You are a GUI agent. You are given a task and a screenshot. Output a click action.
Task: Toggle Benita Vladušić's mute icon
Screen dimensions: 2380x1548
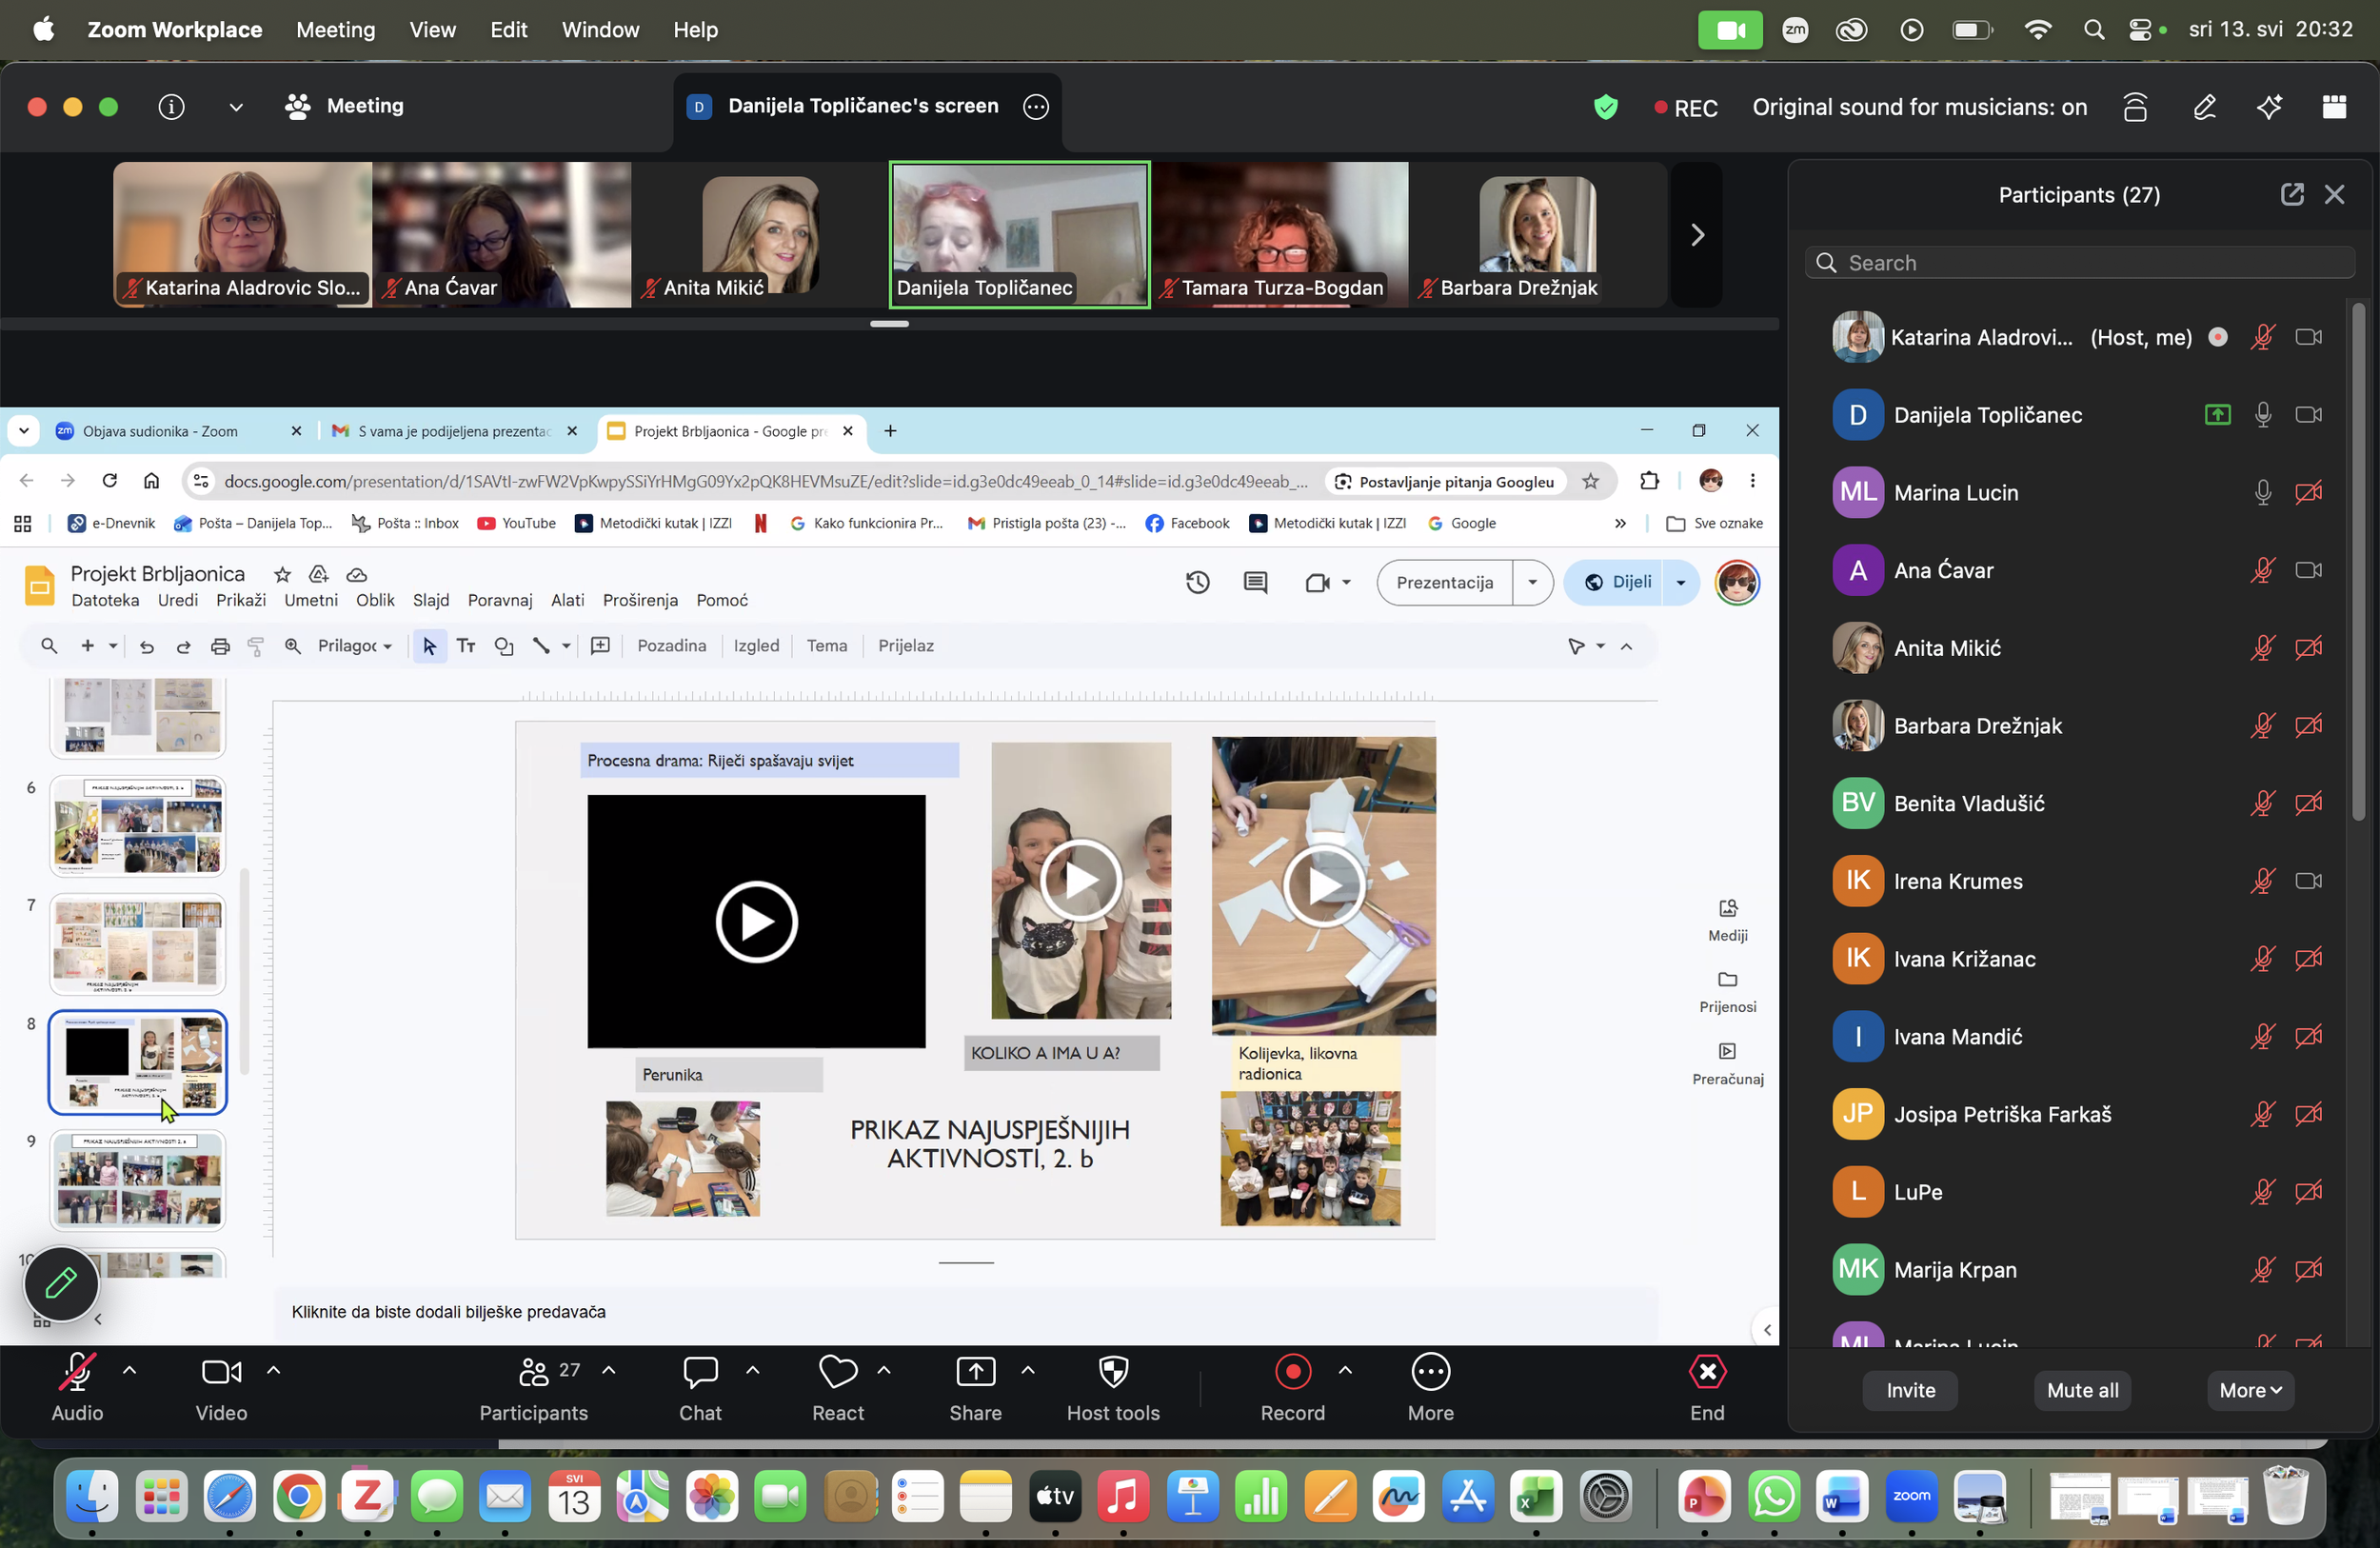pyautogui.click(x=2263, y=804)
